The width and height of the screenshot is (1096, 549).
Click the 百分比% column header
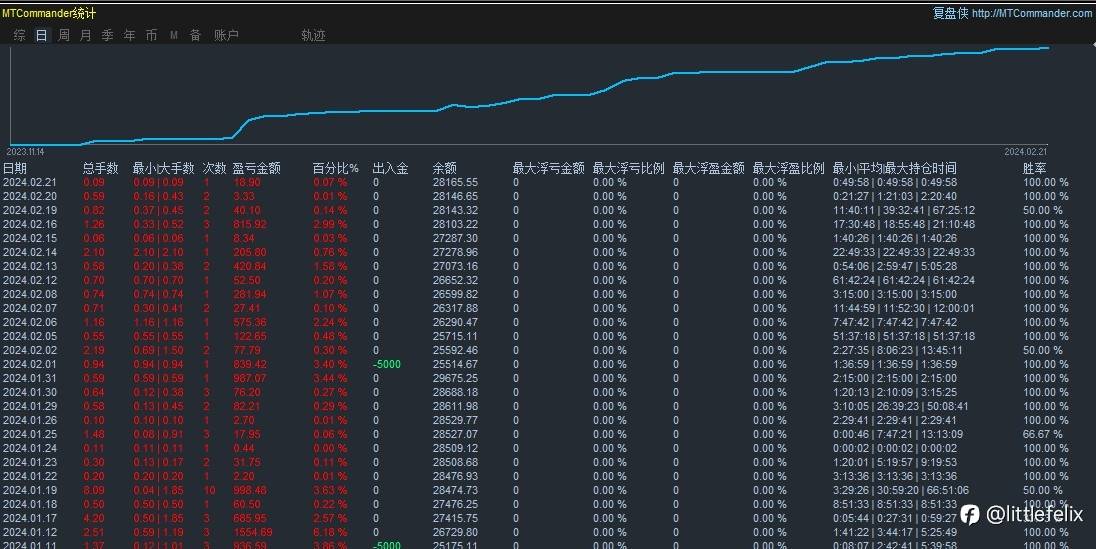coord(336,168)
